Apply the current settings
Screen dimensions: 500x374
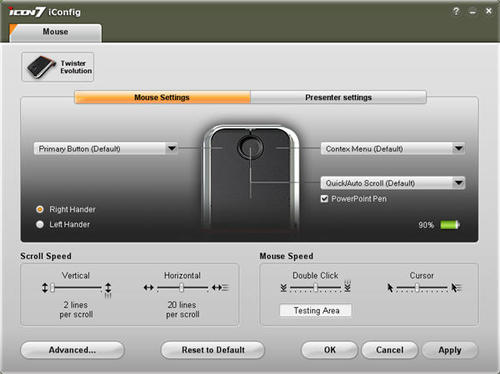(x=450, y=350)
